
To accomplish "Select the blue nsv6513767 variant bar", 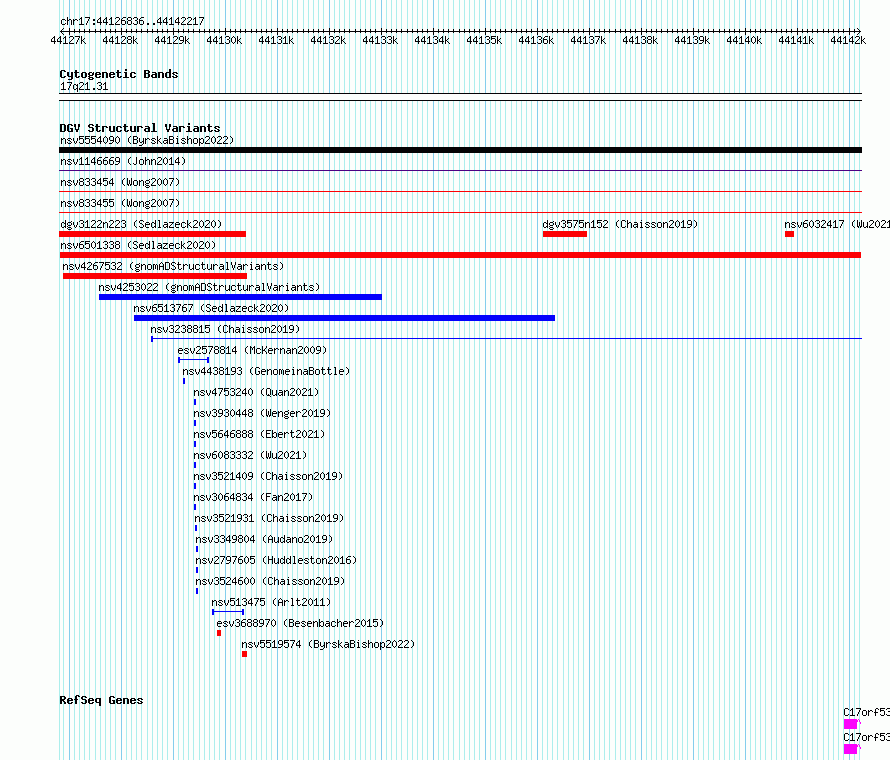I will click(x=345, y=318).
